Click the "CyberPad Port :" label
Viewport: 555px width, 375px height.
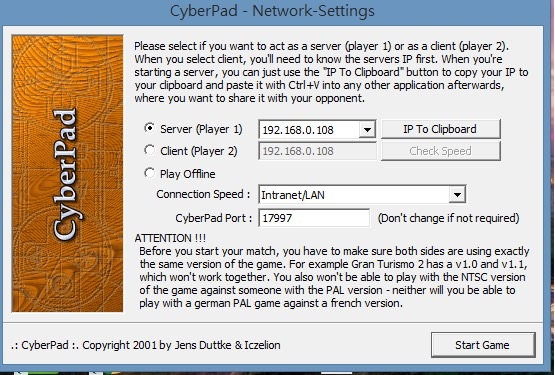click(x=213, y=218)
